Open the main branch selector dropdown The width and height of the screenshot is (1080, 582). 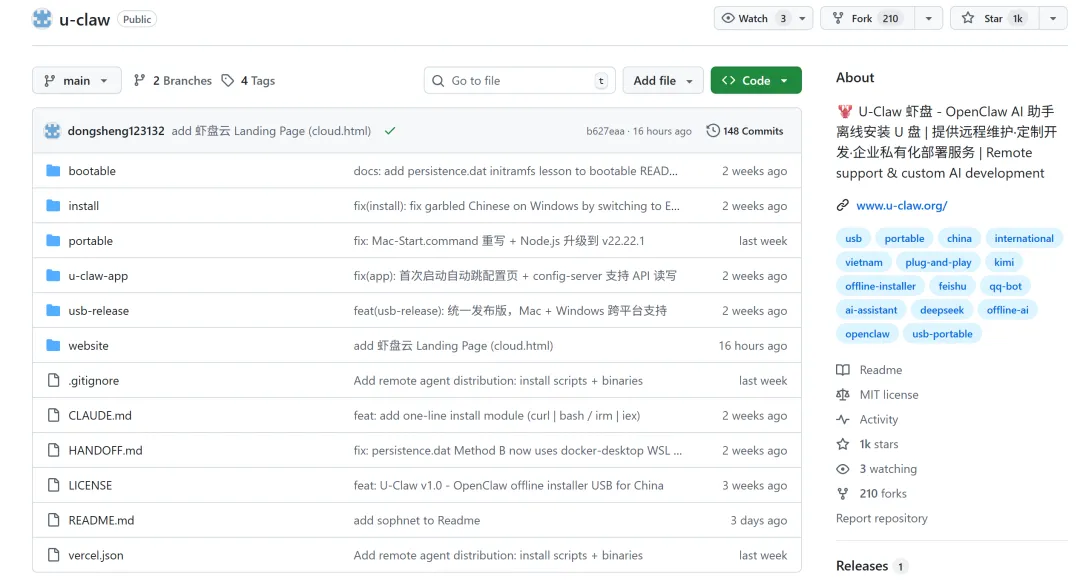(x=76, y=81)
